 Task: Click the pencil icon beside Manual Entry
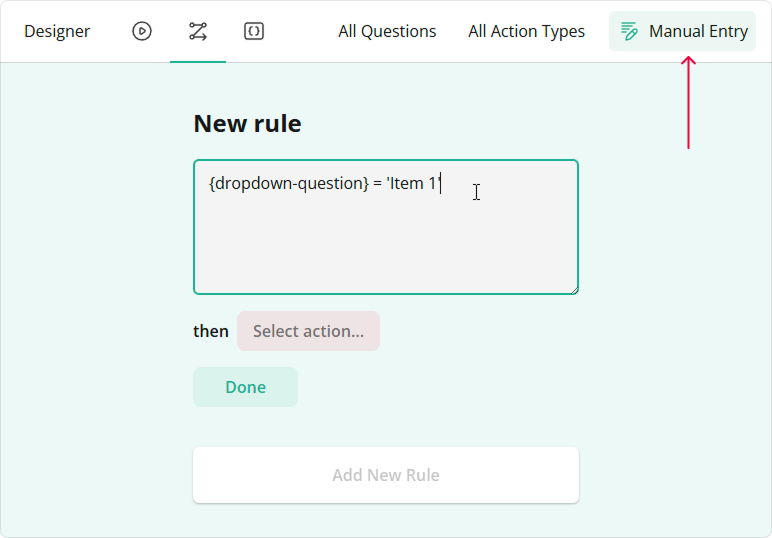[629, 31]
